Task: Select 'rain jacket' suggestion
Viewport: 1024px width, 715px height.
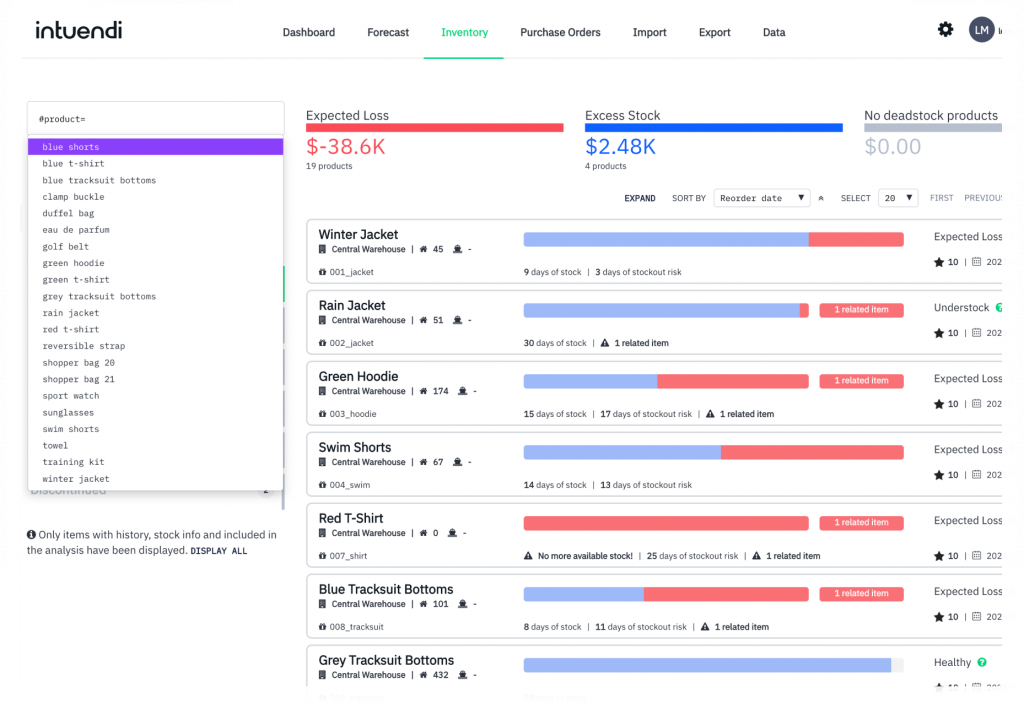Action: [x=155, y=313]
